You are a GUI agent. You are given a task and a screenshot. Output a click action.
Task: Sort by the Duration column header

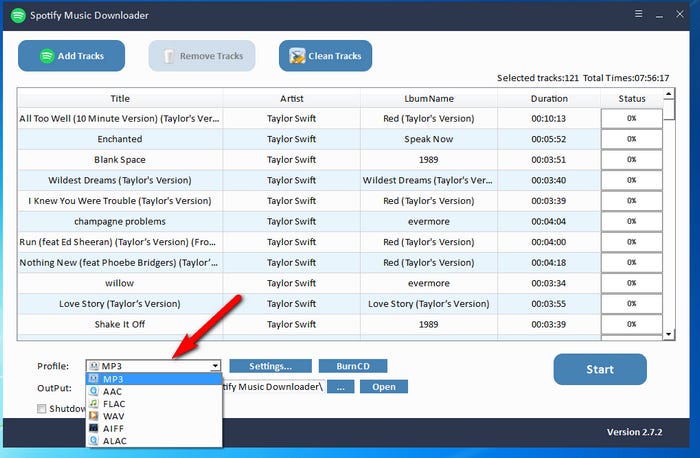pos(549,98)
